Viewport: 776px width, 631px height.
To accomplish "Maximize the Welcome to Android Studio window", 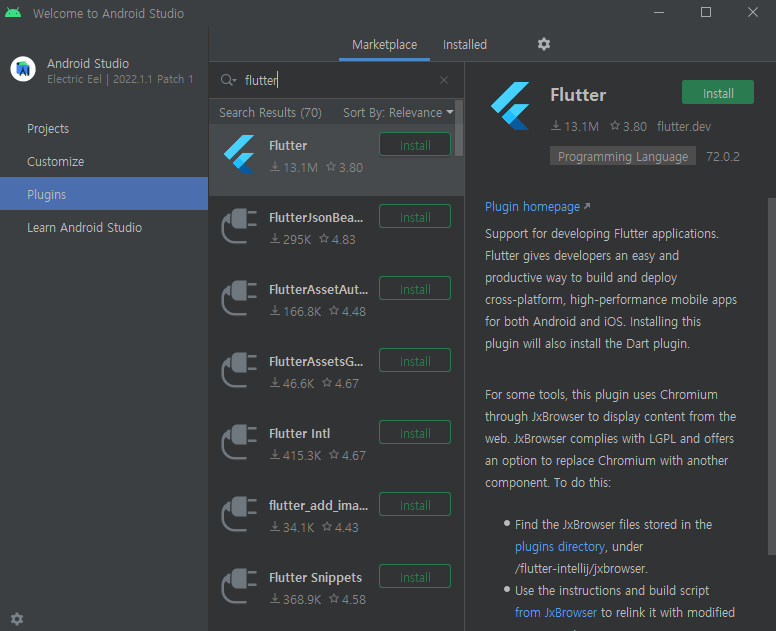I will [x=706, y=12].
